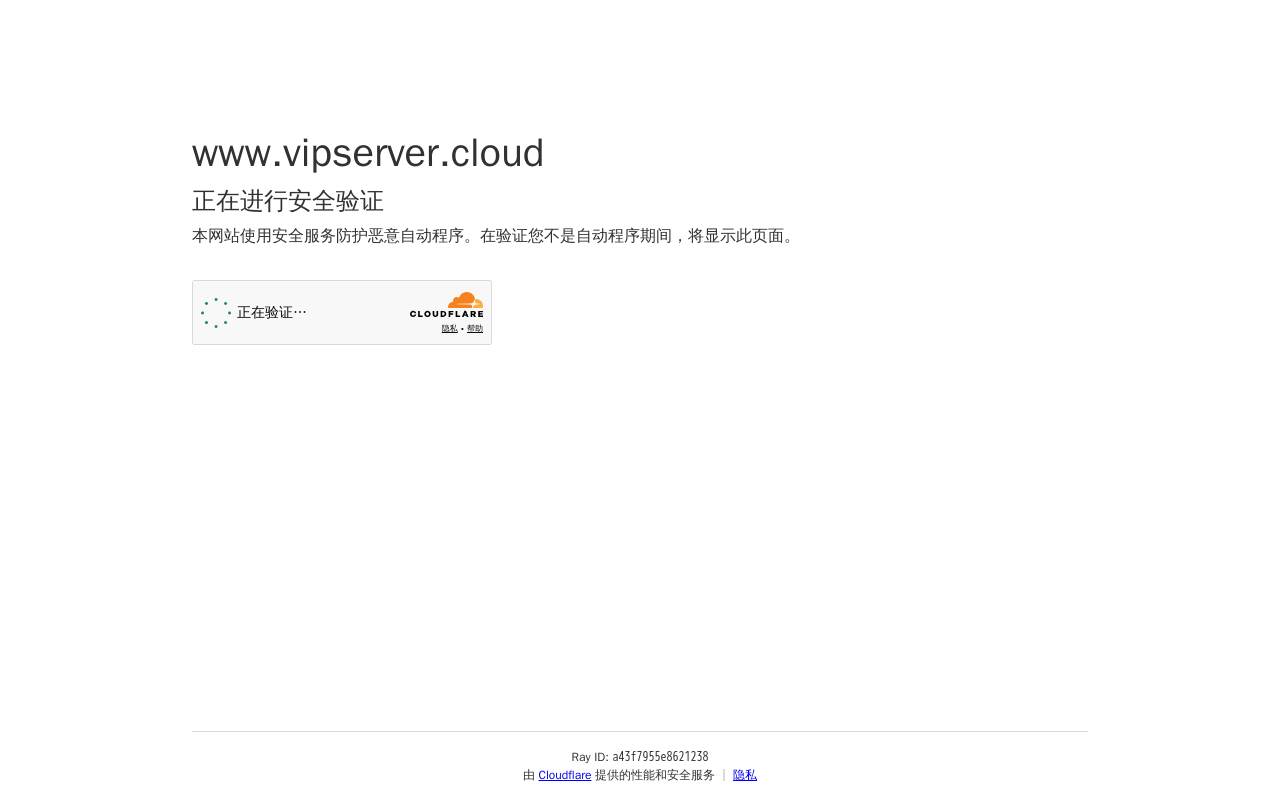Viewport: 1280px width, 800px height.
Task: Click the 本网站使用安全服务防护恶意自动程序 description line
Action: point(496,236)
